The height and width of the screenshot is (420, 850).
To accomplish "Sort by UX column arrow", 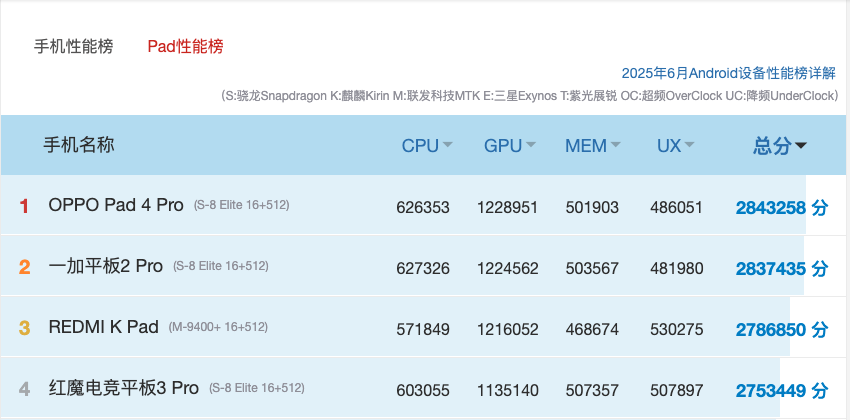I will click(691, 145).
